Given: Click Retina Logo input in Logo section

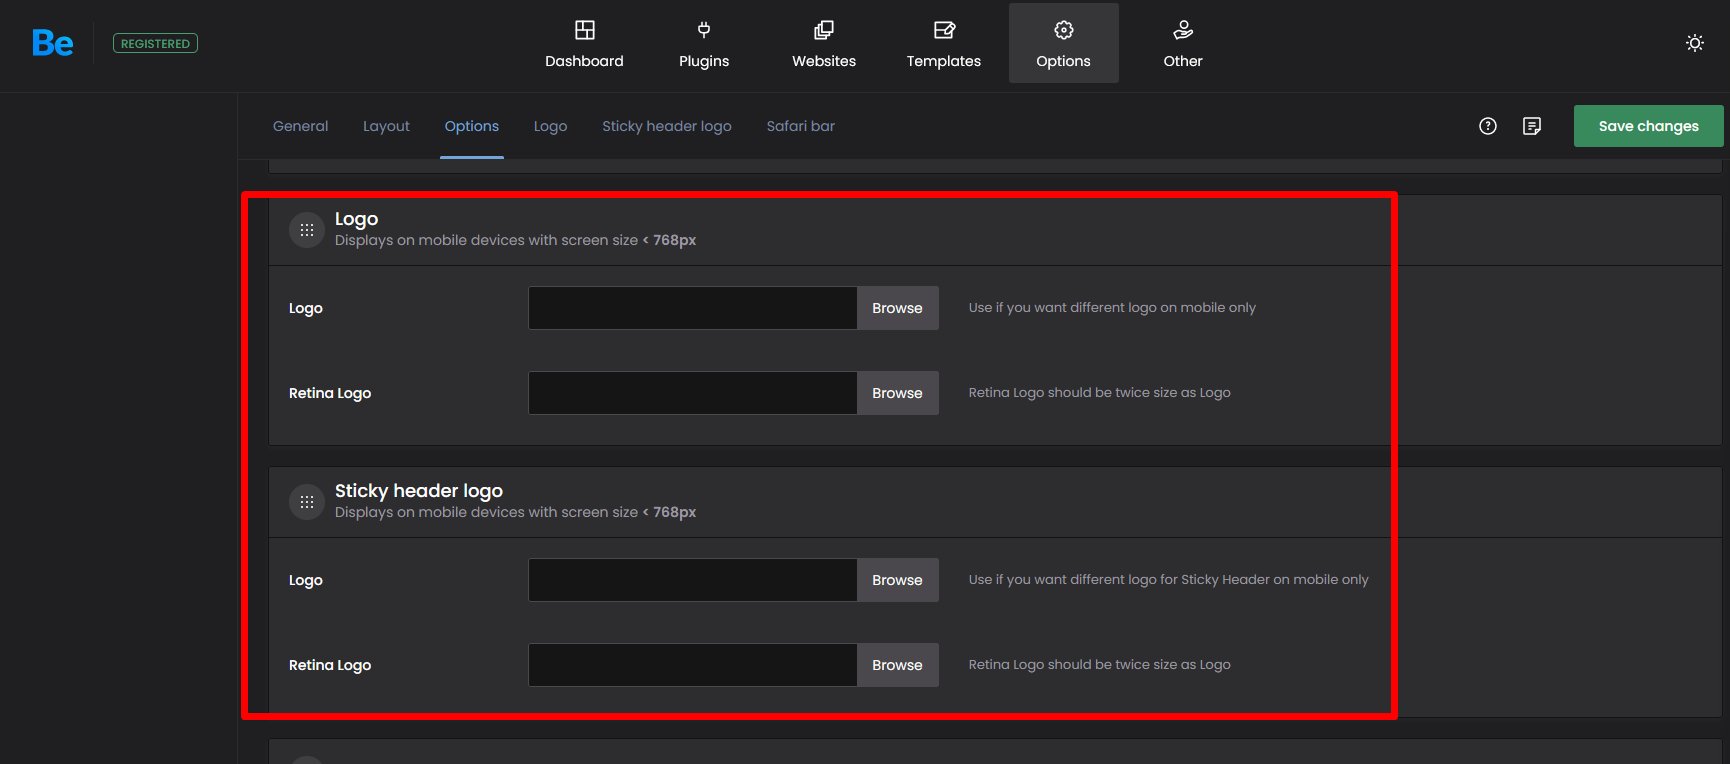Looking at the screenshot, I should [x=693, y=393].
